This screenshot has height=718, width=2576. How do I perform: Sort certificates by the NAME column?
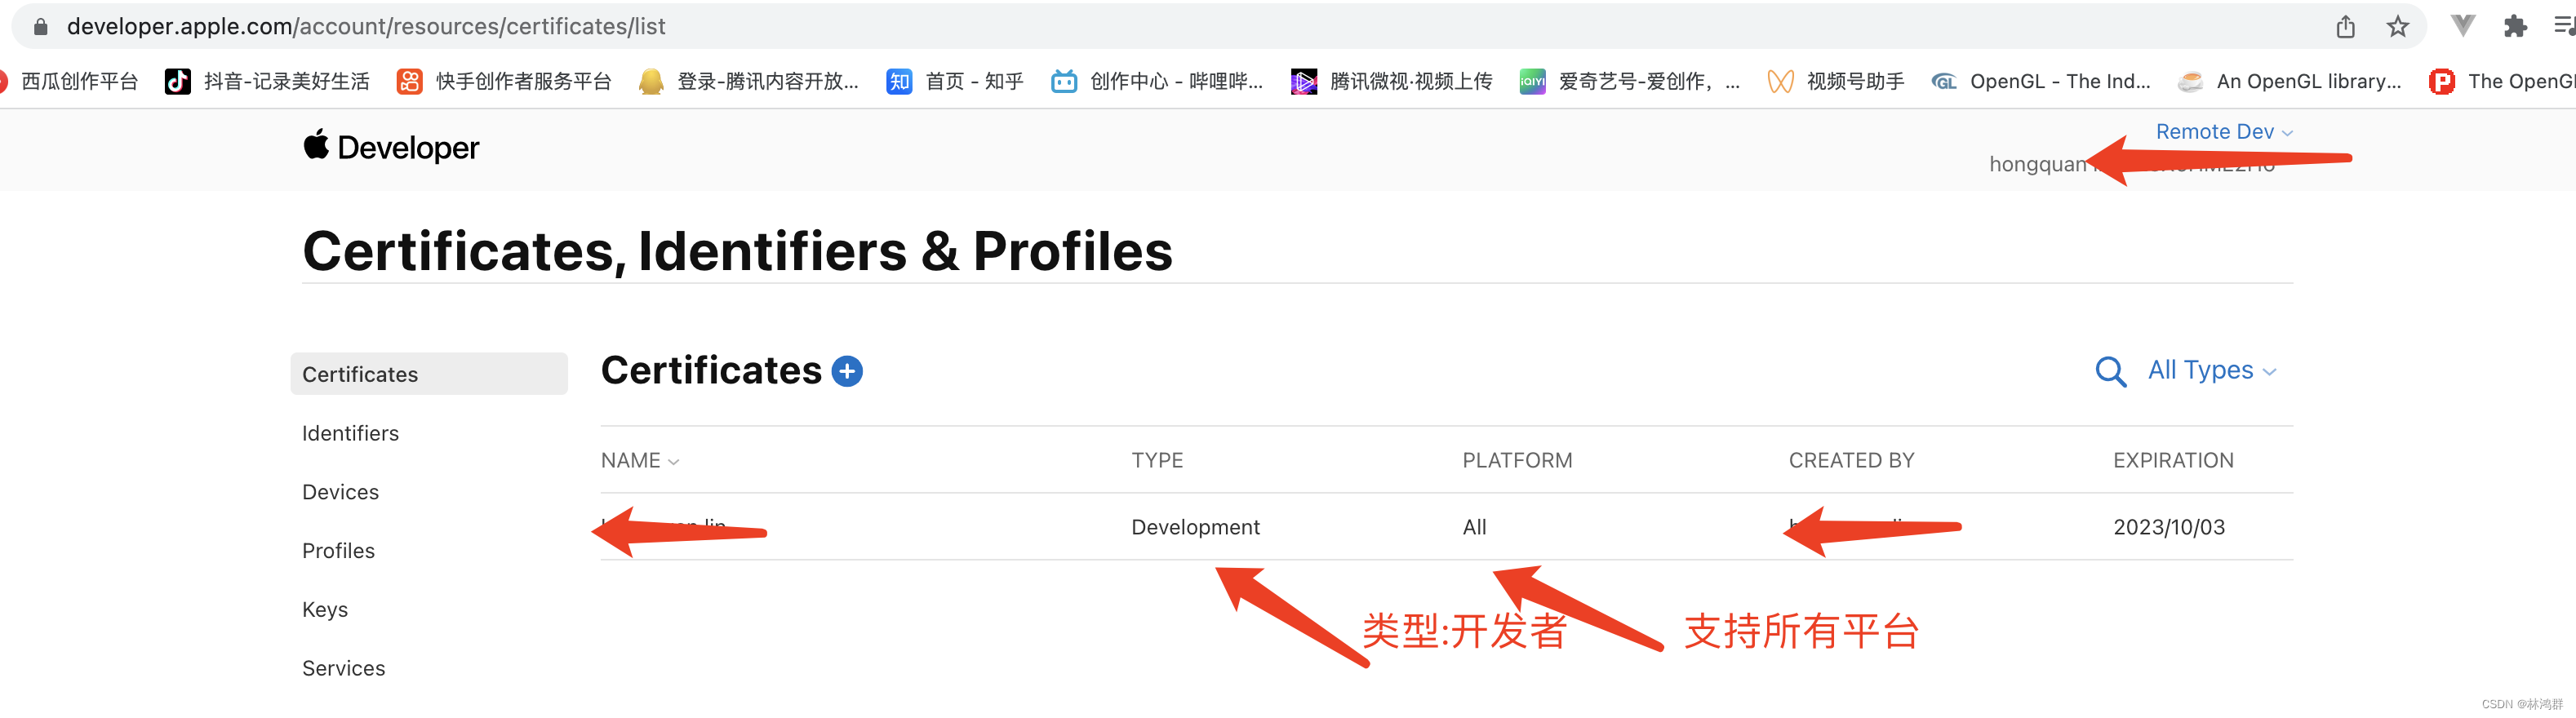pos(640,461)
